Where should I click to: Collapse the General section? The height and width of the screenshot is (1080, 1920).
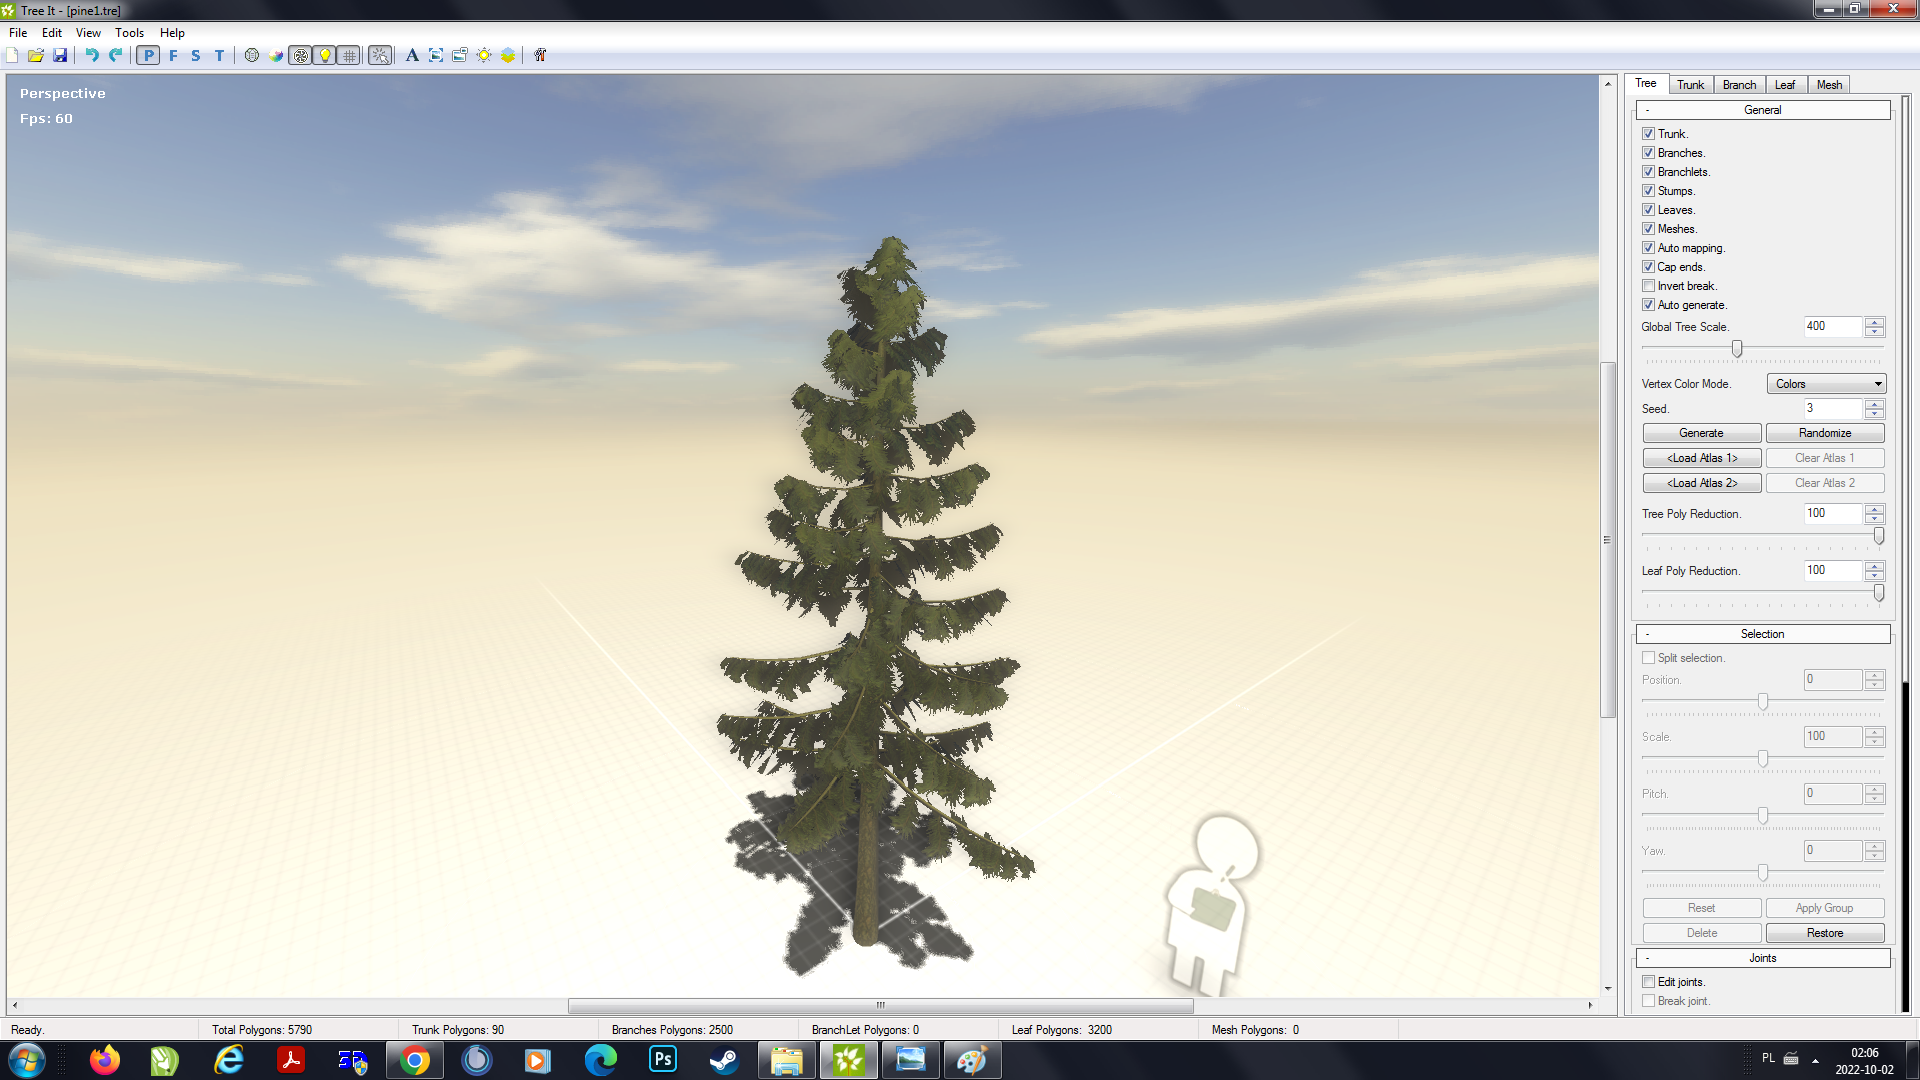[x=1646, y=110]
